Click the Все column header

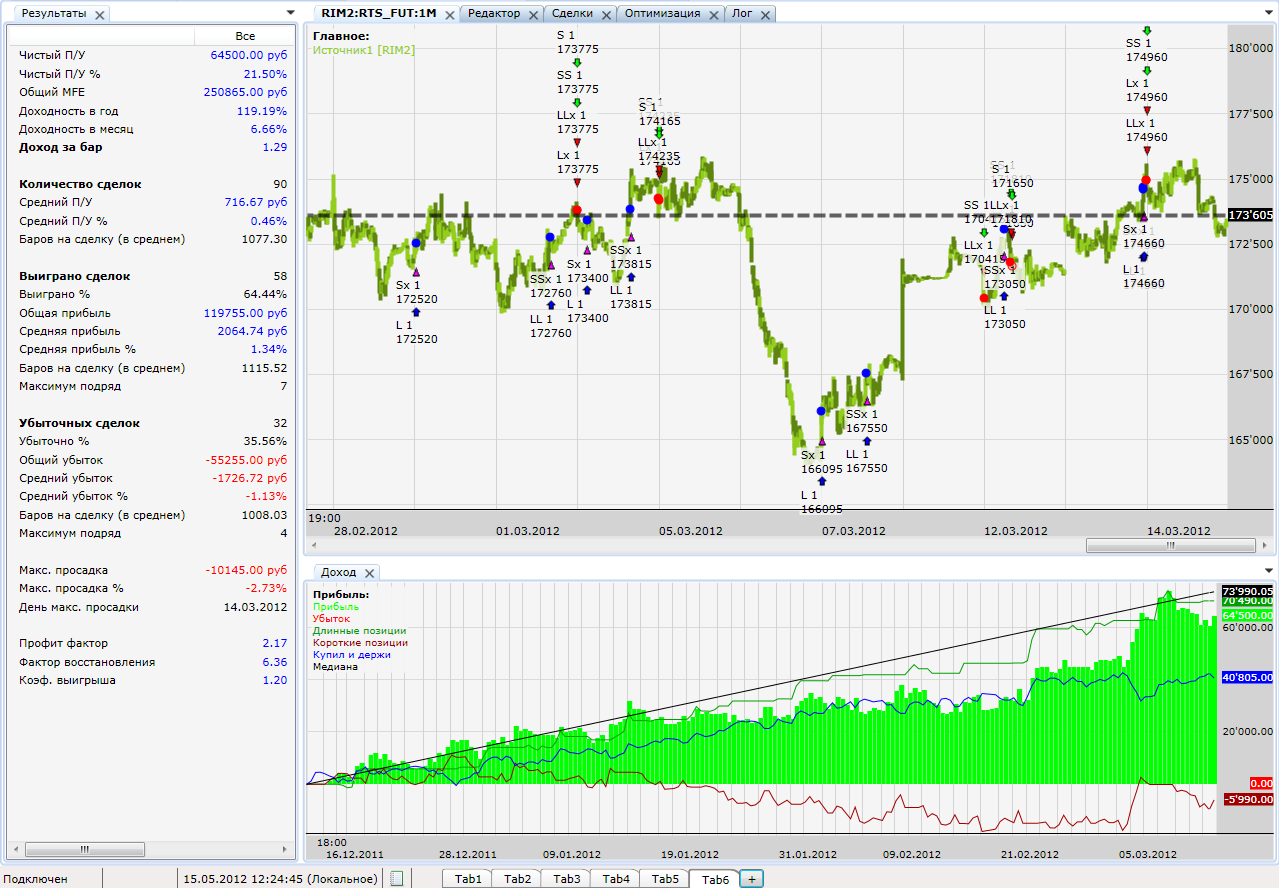(245, 36)
